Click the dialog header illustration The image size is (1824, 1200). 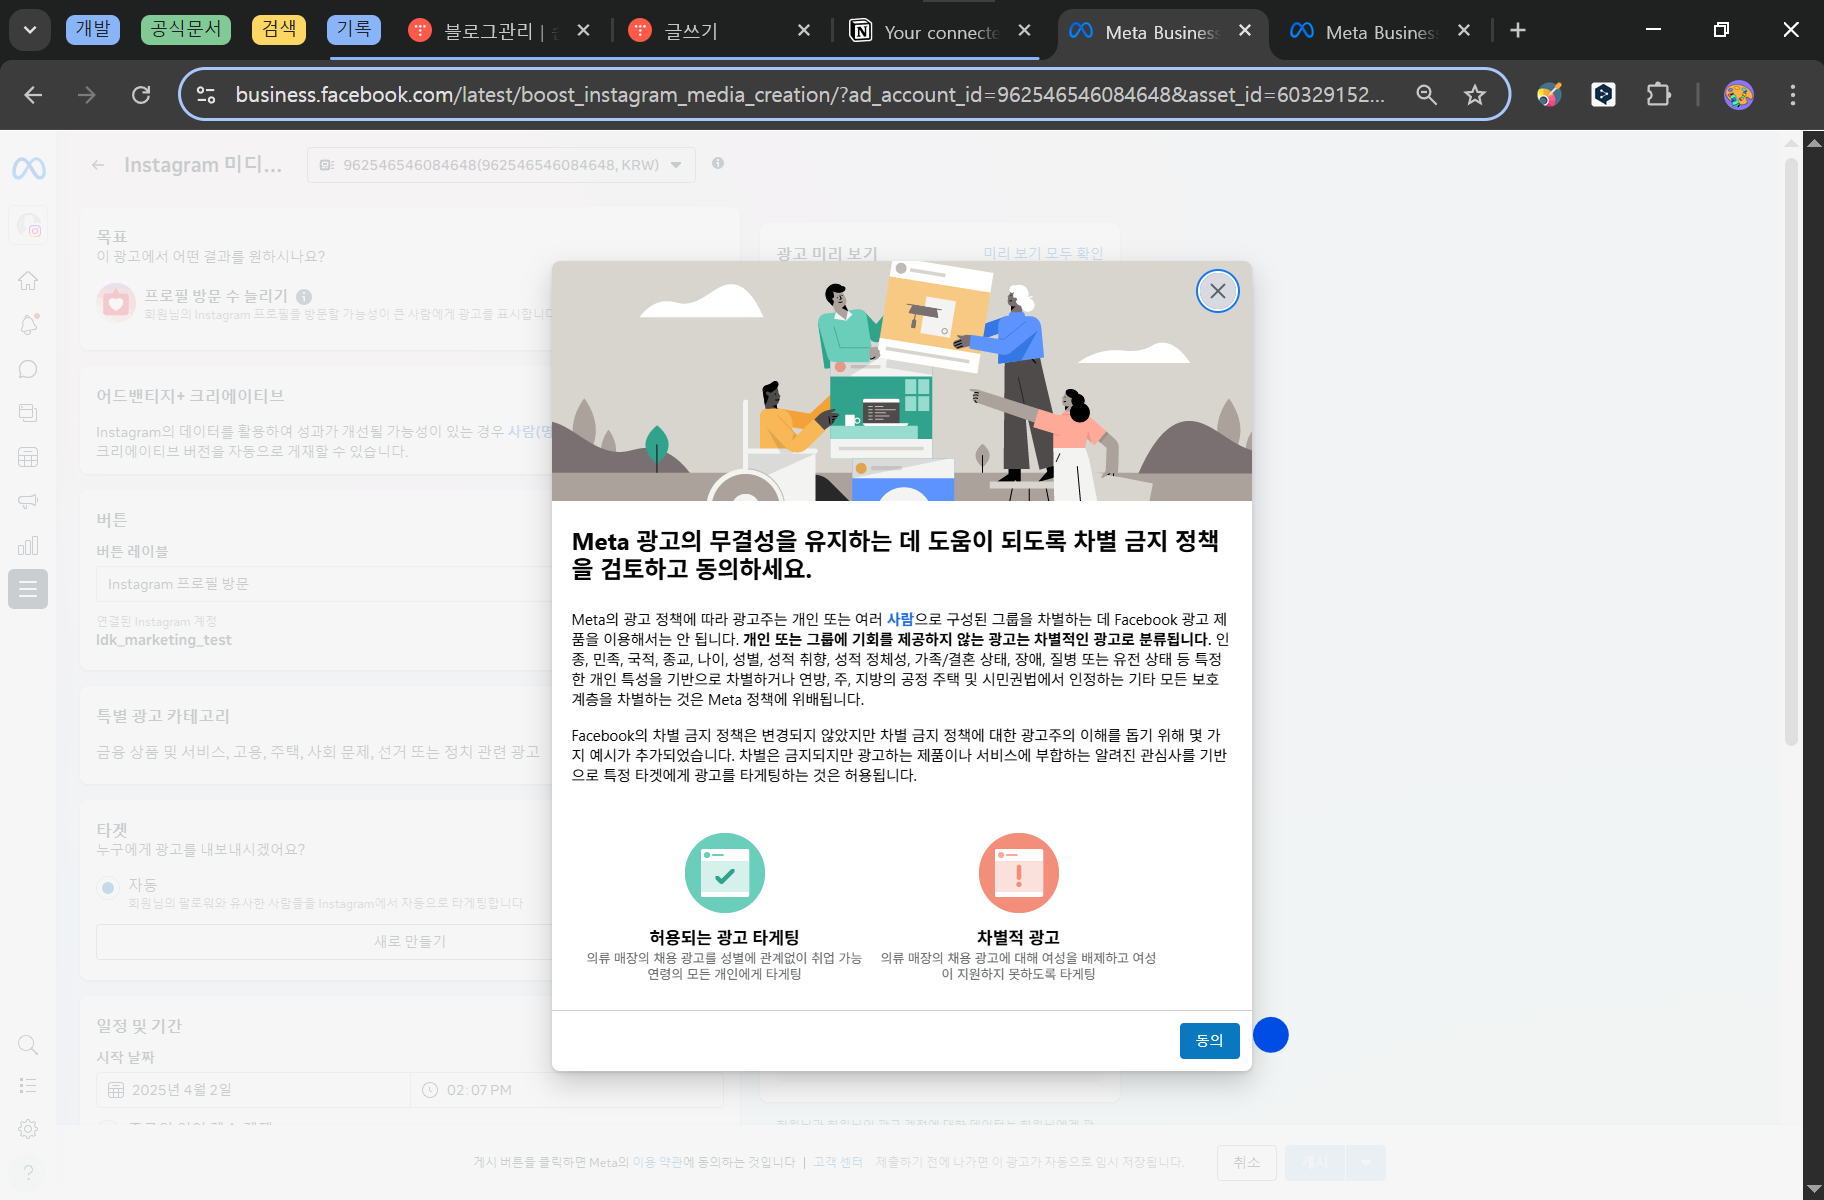click(x=901, y=381)
